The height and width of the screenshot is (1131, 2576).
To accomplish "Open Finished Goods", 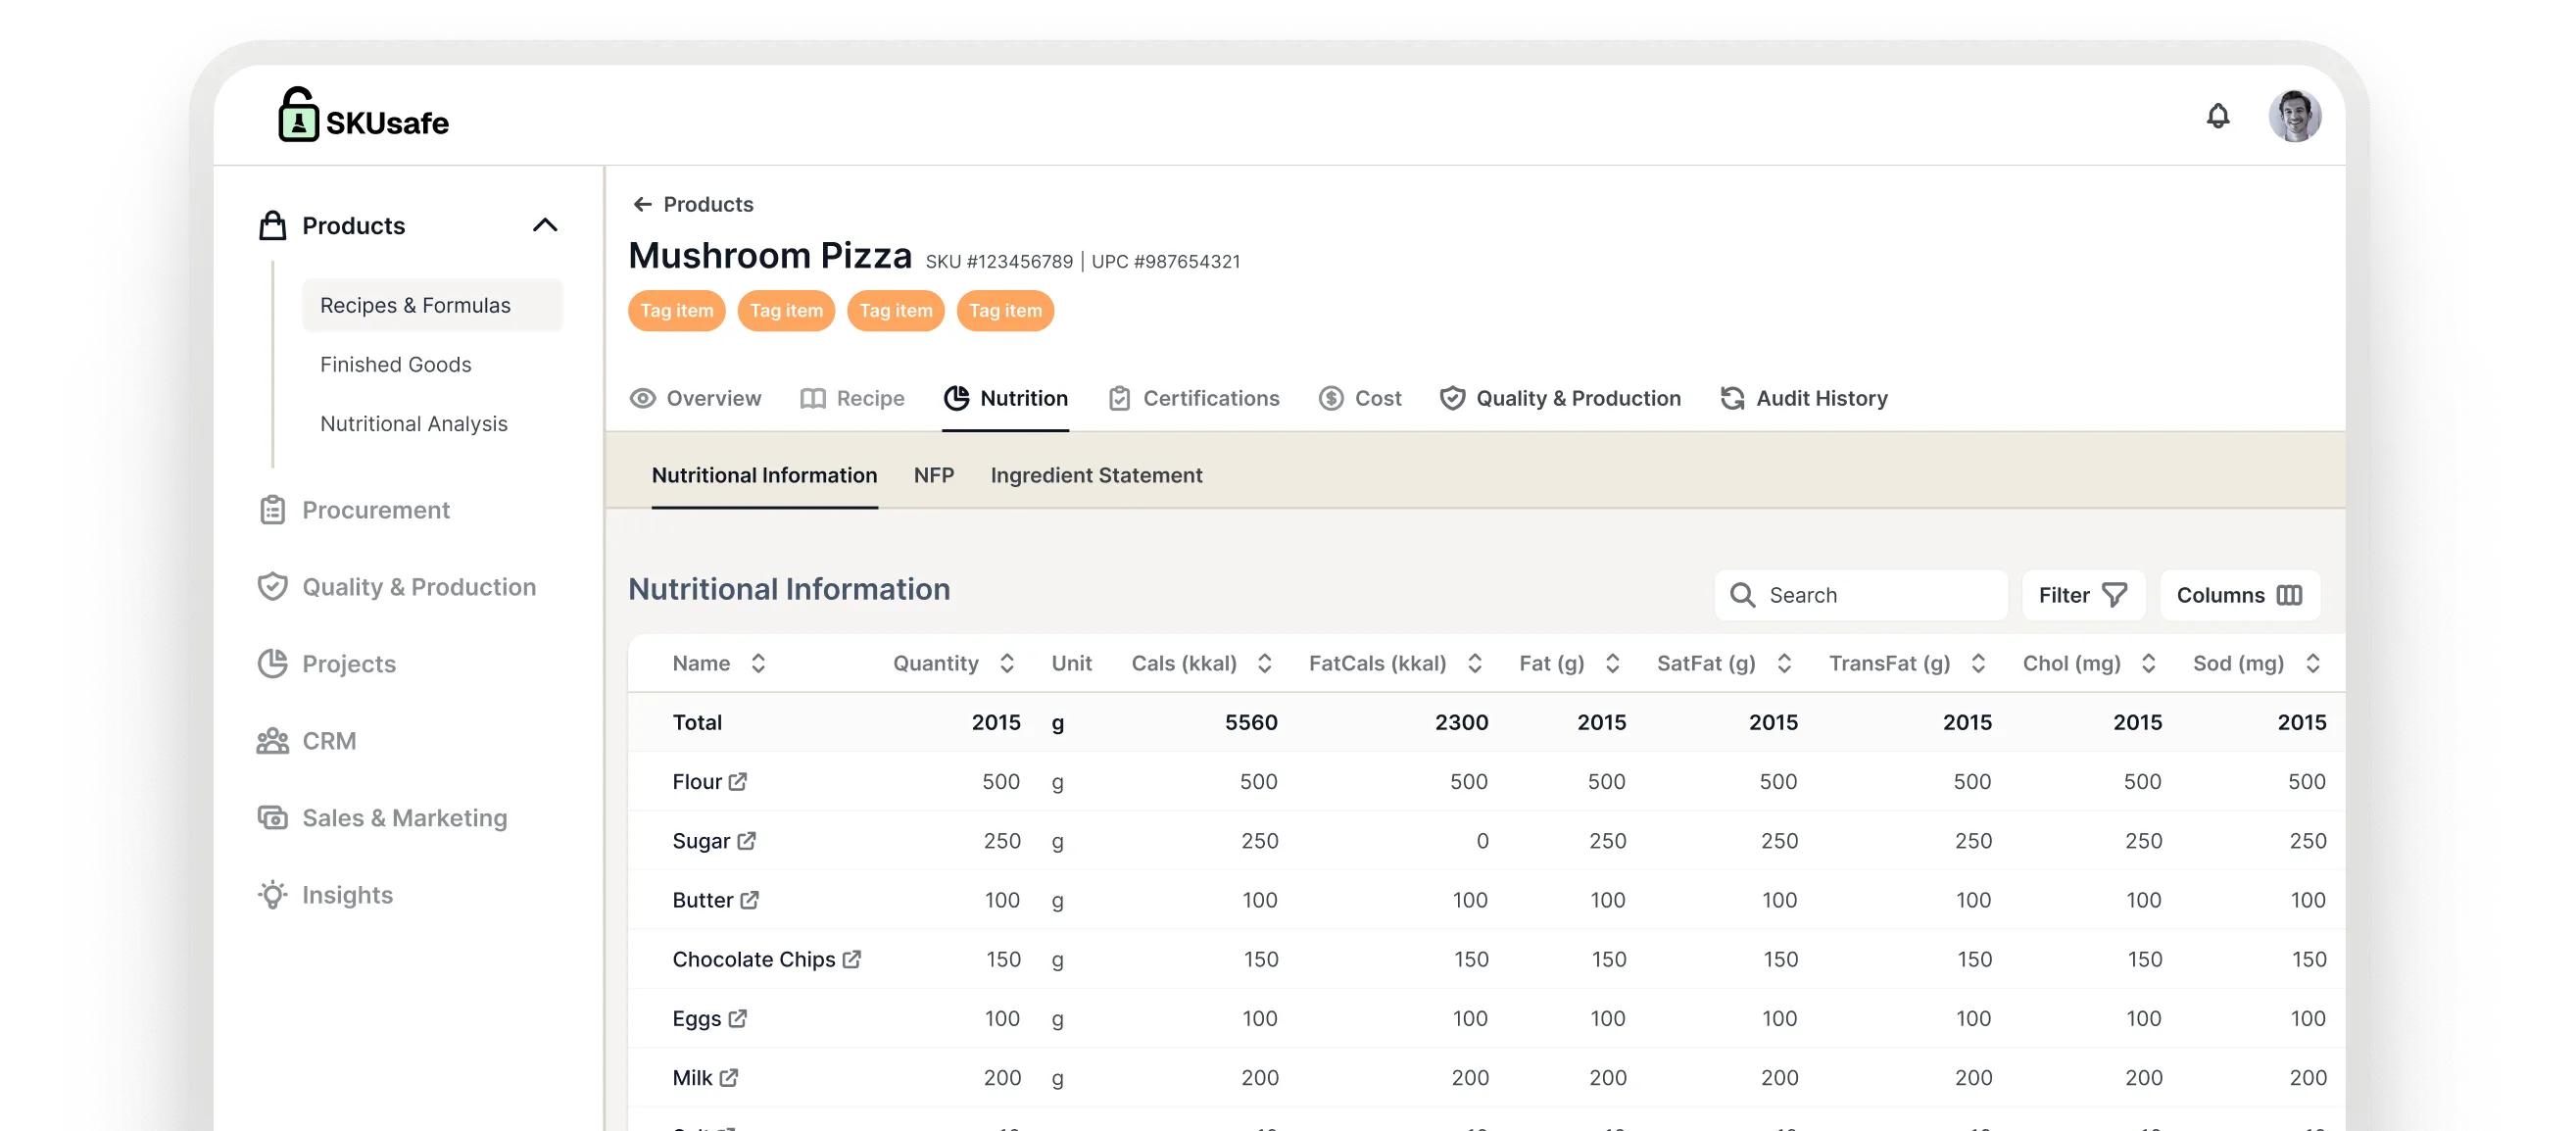I will [x=395, y=364].
